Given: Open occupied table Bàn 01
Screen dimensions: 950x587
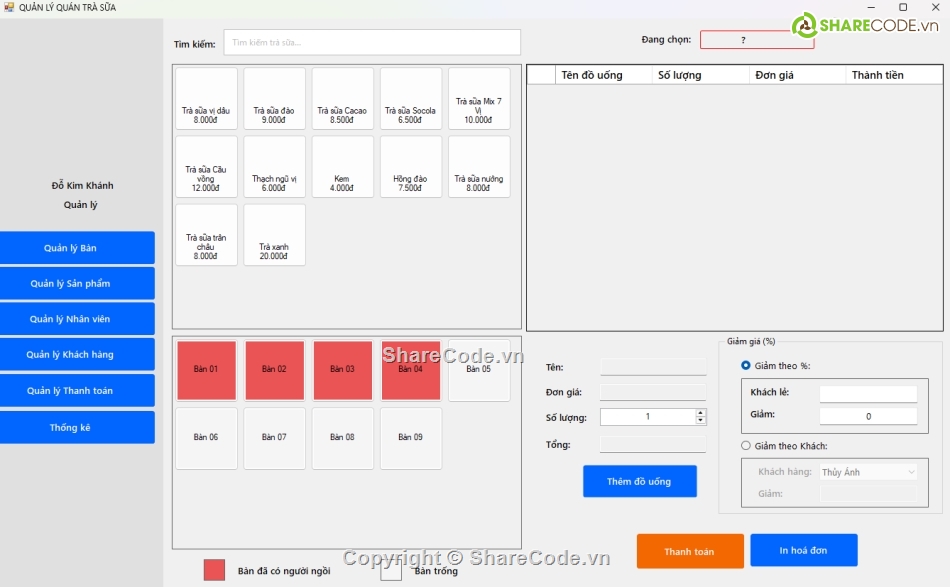Looking at the screenshot, I should [x=206, y=370].
